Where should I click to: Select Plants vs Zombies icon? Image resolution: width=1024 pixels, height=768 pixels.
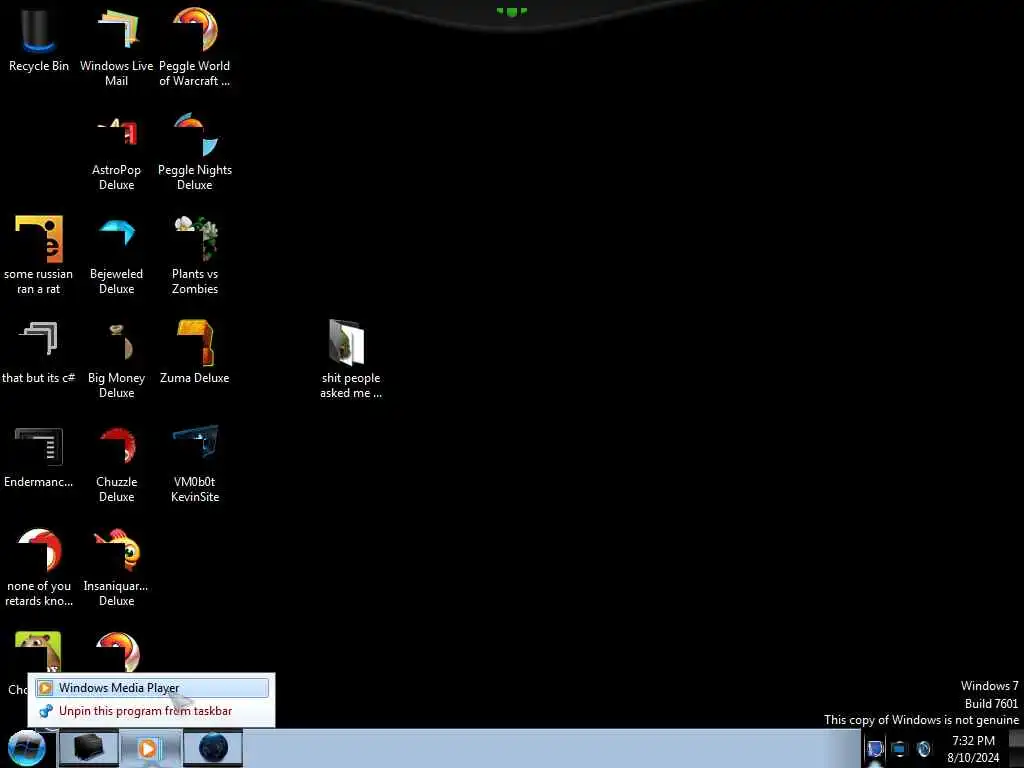195,255
